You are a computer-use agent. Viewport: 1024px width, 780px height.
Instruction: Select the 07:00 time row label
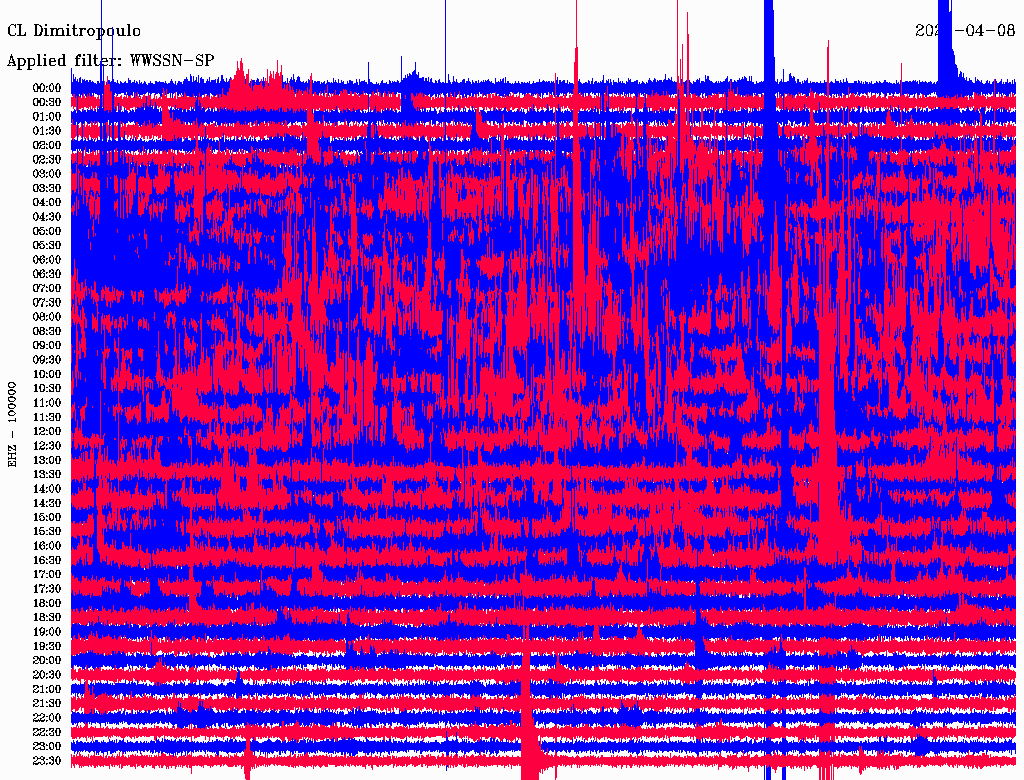point(47,288)
